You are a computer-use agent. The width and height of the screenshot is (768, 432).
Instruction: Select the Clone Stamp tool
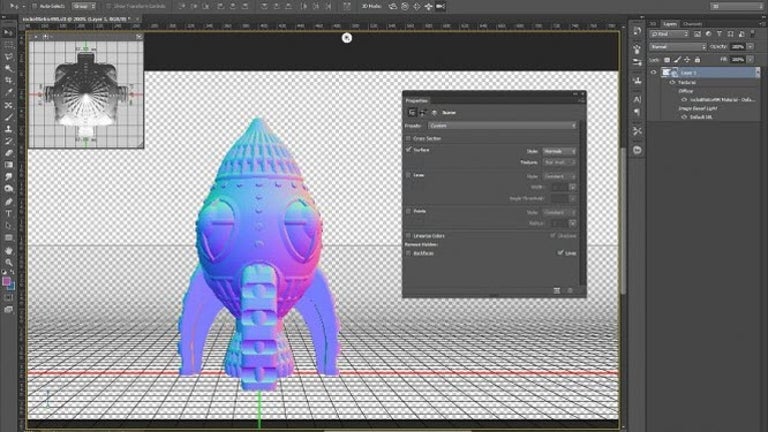coord(8,129)
